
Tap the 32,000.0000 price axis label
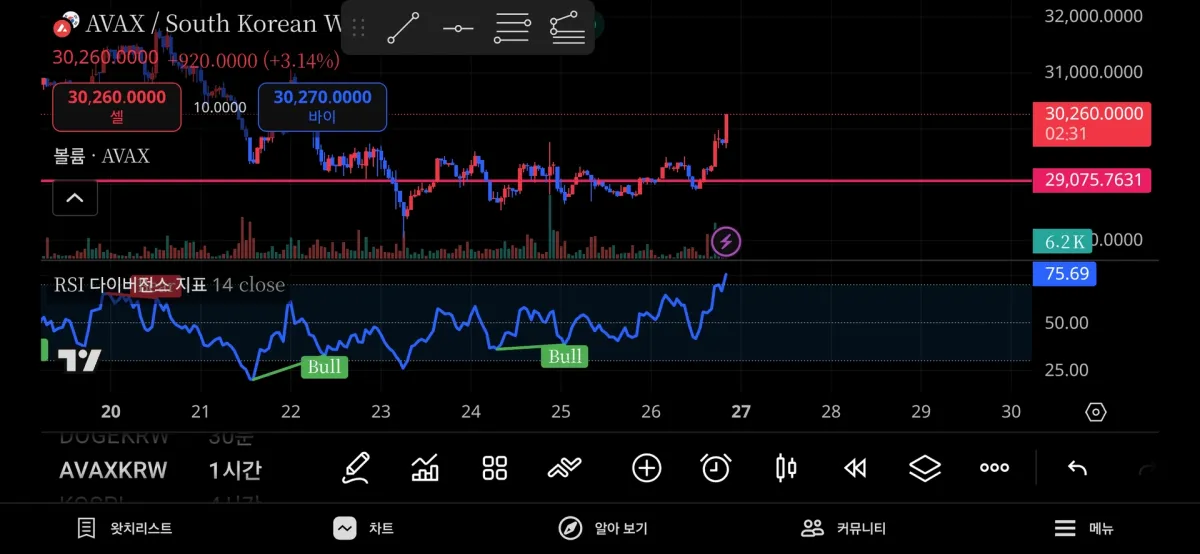point(1093,15)
